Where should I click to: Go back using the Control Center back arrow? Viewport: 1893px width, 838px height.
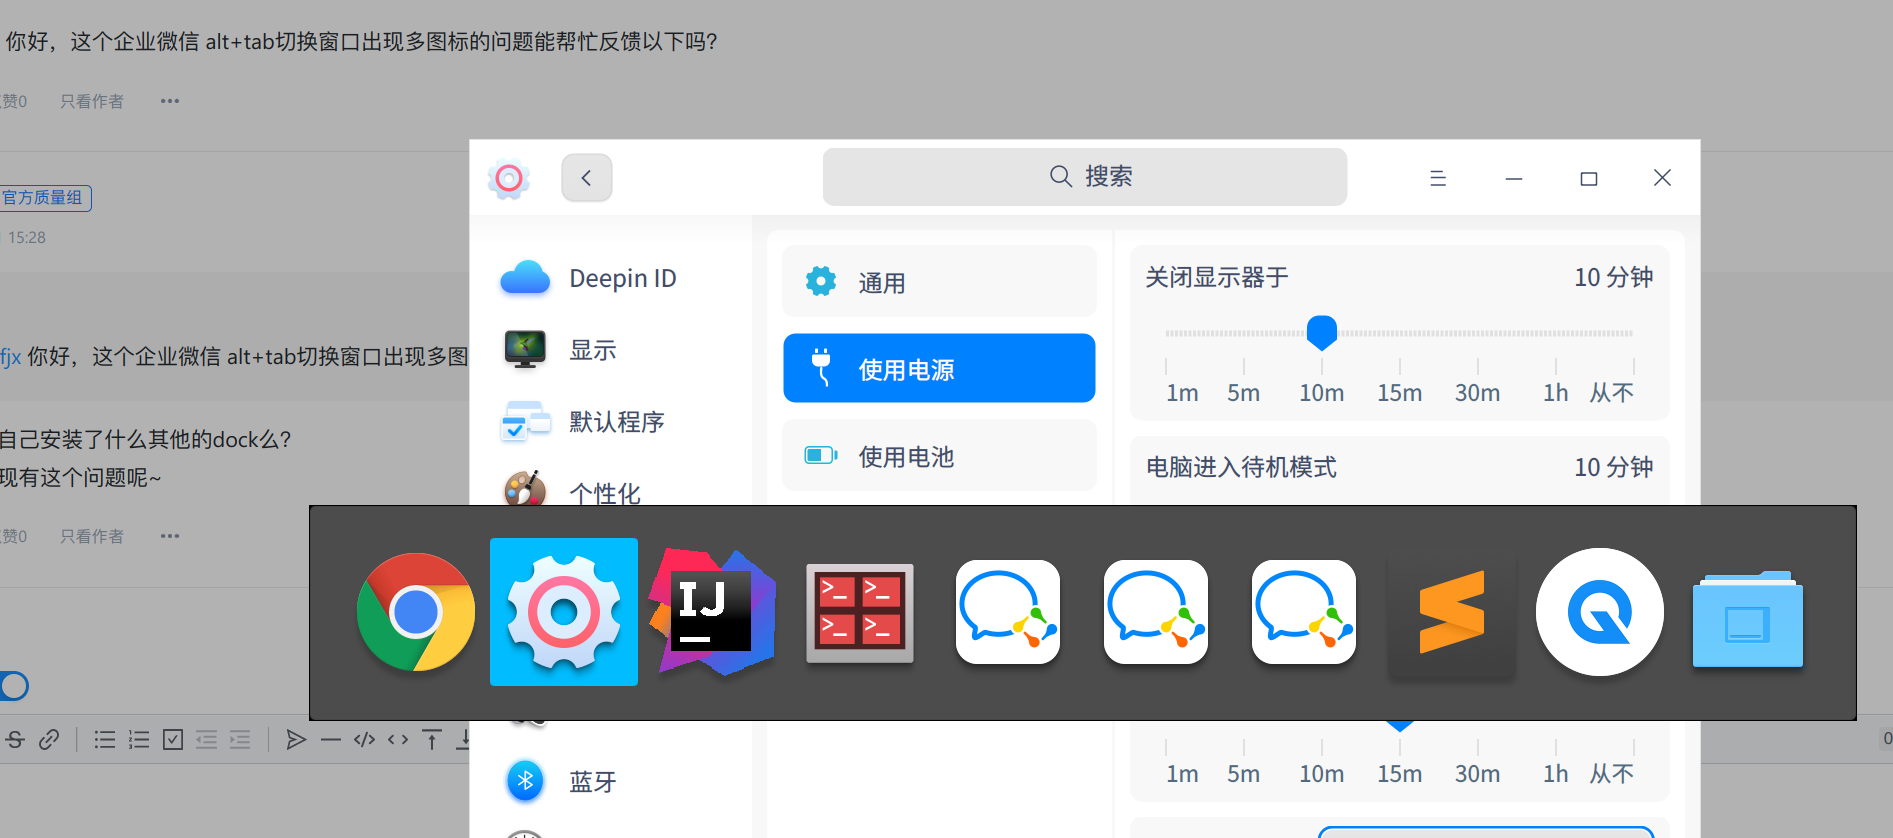(587, 178)
